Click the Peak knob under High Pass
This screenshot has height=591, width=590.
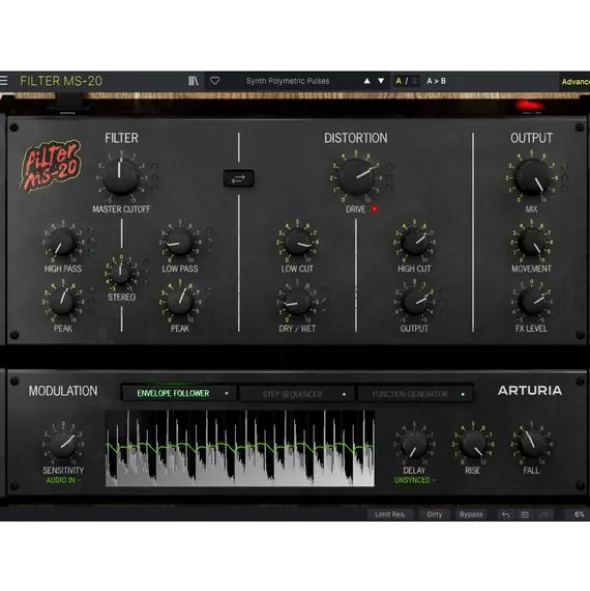pyautogui.click(x=62, y=302)
